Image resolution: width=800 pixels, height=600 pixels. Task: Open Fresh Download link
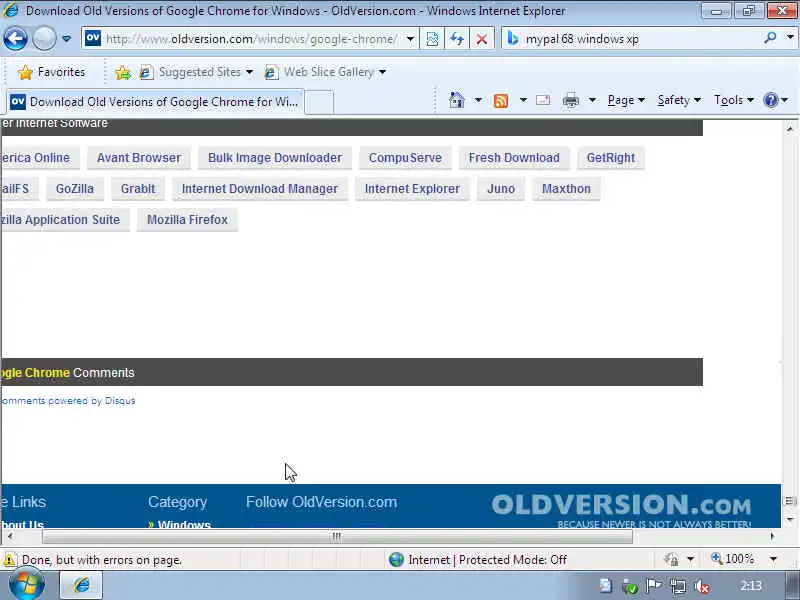(514, 158)
